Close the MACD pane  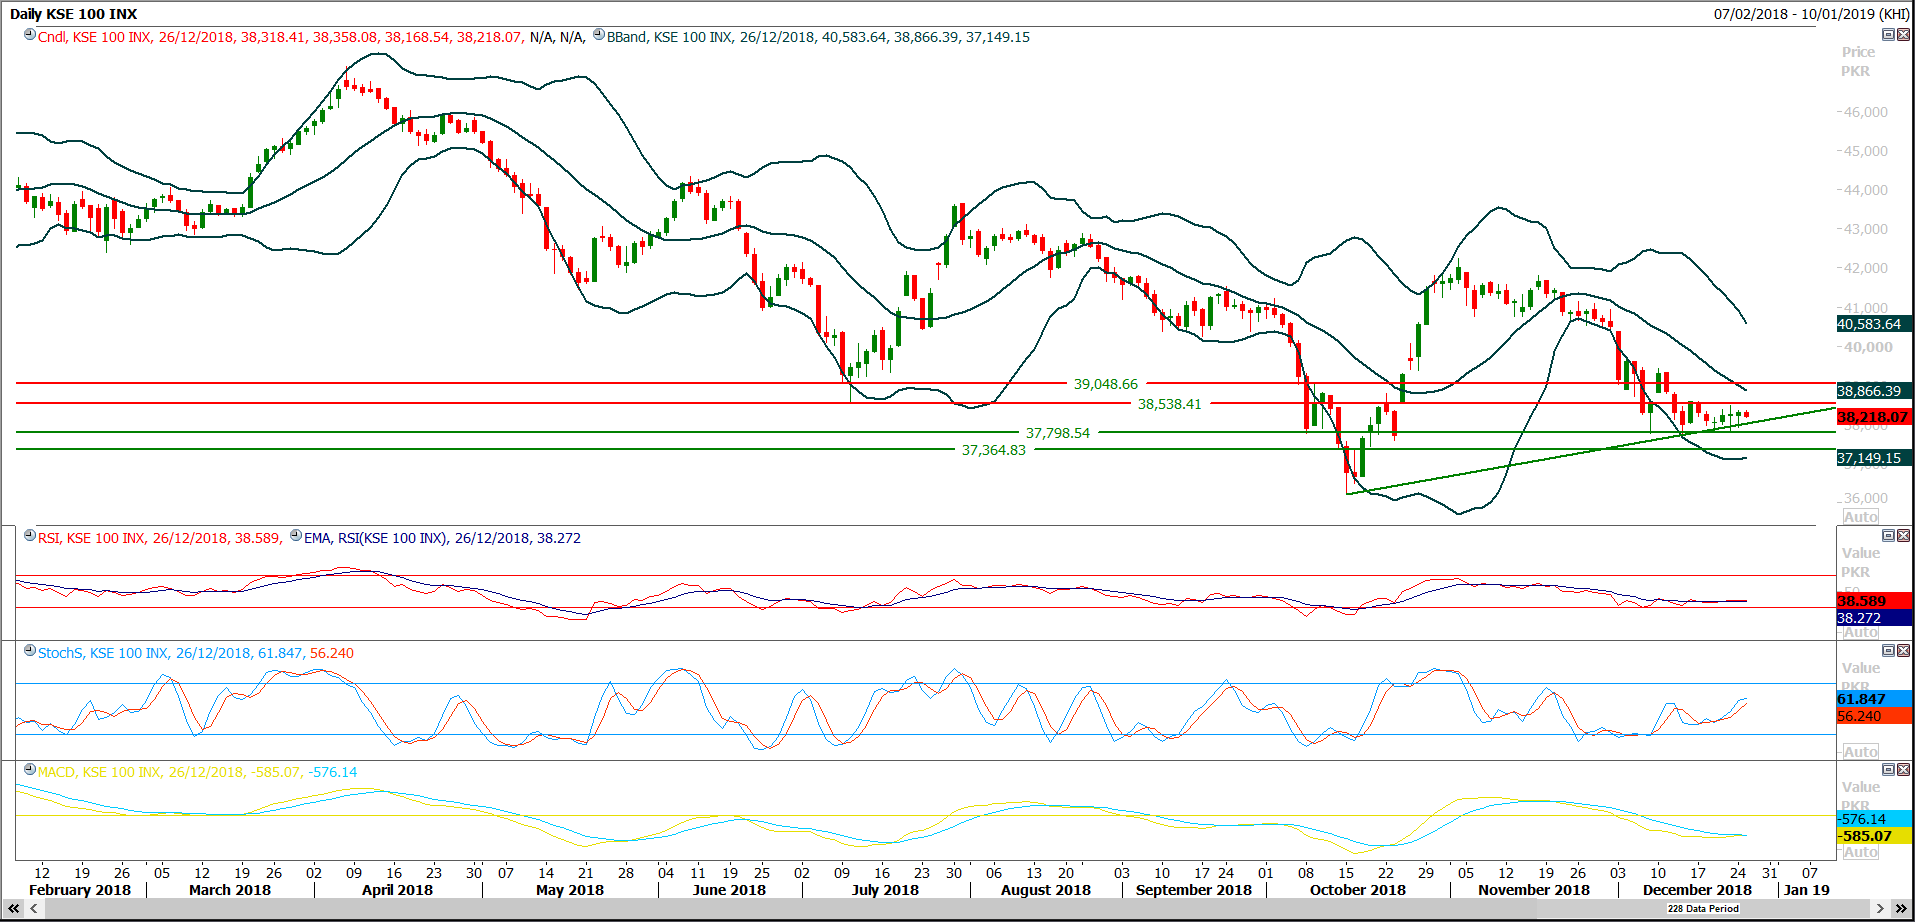(1903, 770)
